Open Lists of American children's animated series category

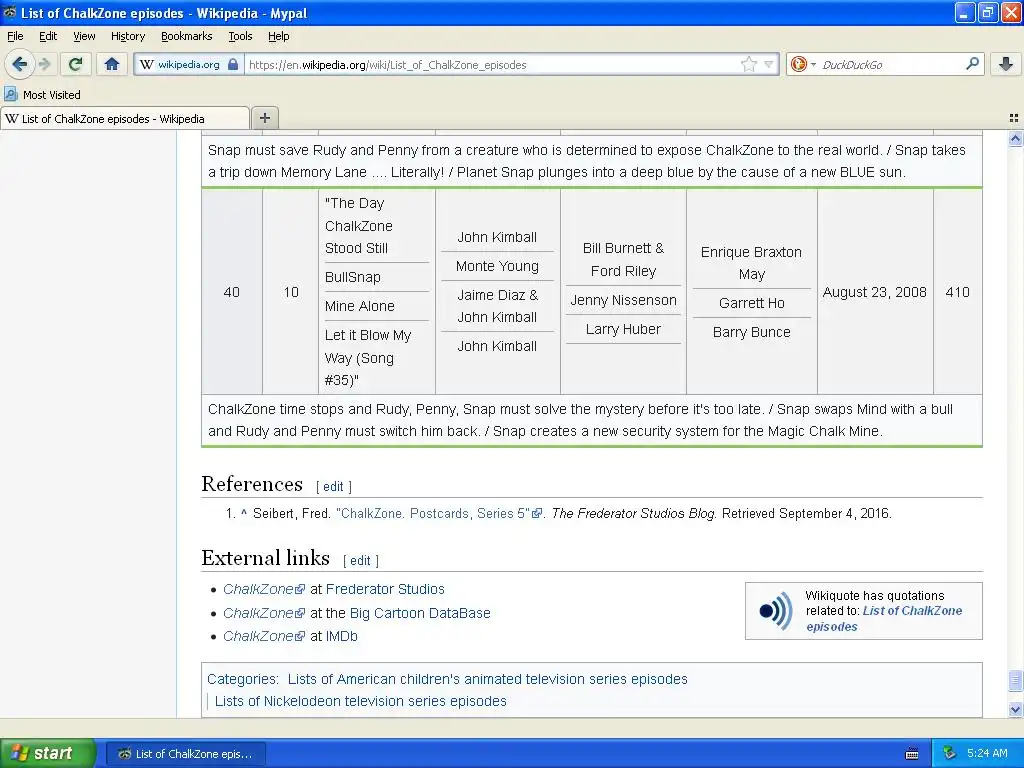click(487, 679)
